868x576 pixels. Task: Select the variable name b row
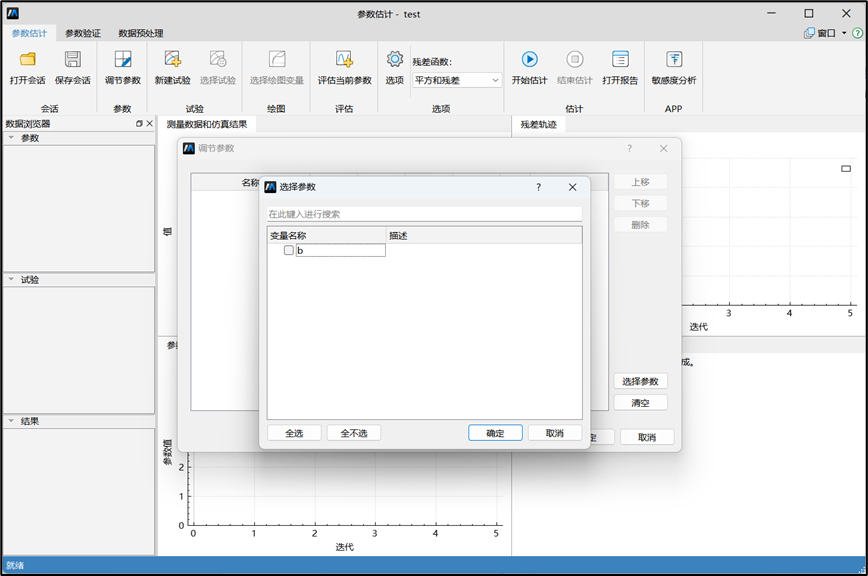pos(340,250)
